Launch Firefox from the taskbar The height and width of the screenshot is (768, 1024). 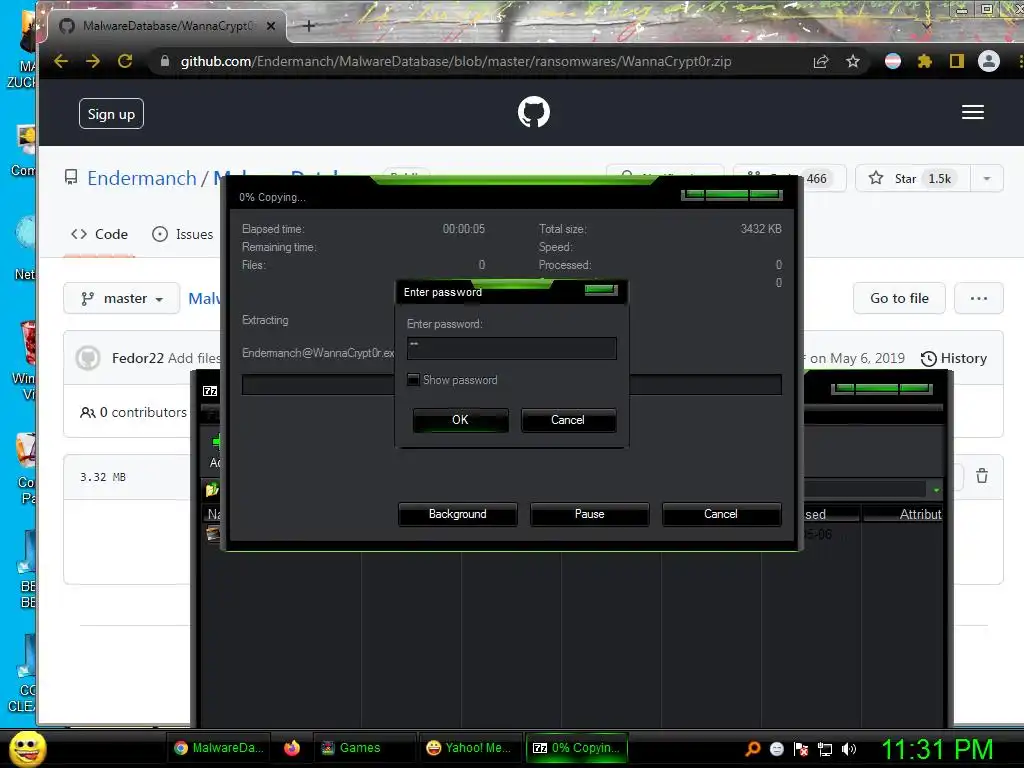pyautogui.click(x=292, y=748)
